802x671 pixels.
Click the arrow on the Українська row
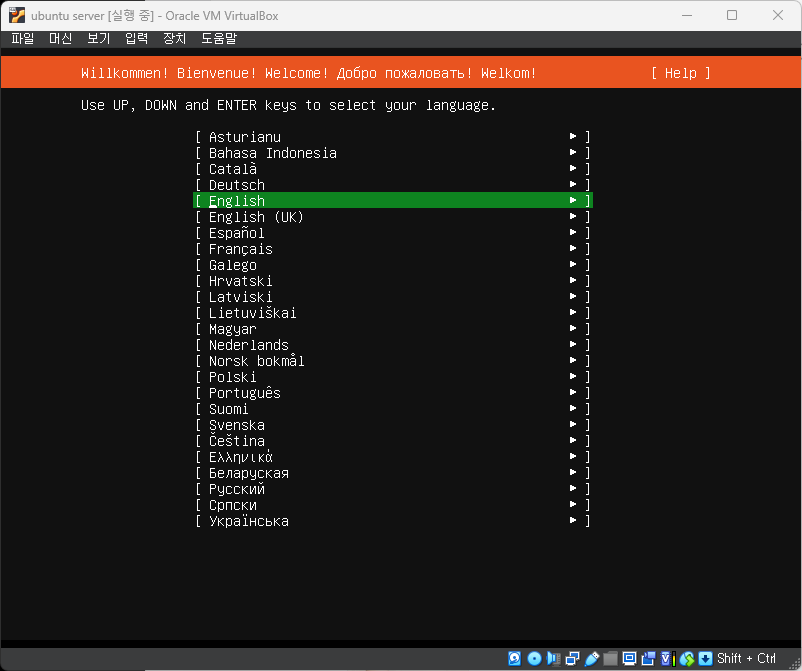pyautogui.click(x=573, y=520)
